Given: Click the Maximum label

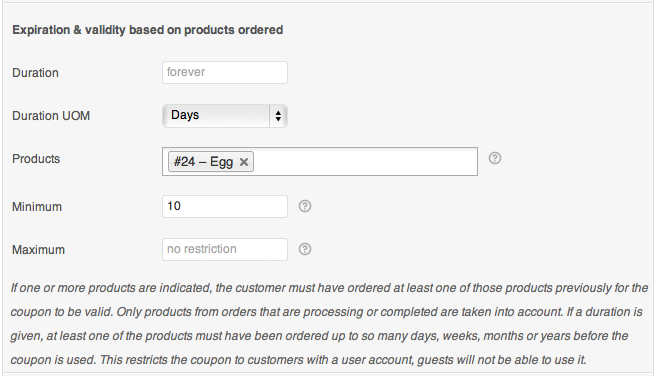Looking at the screenshot, I should click(38, 250).
